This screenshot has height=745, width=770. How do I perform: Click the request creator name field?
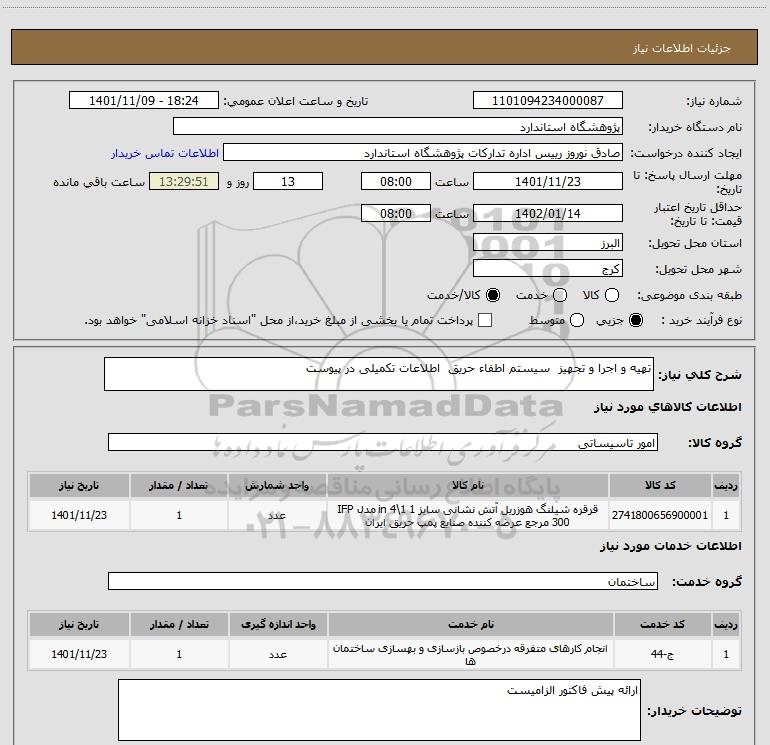coord(423,152)
